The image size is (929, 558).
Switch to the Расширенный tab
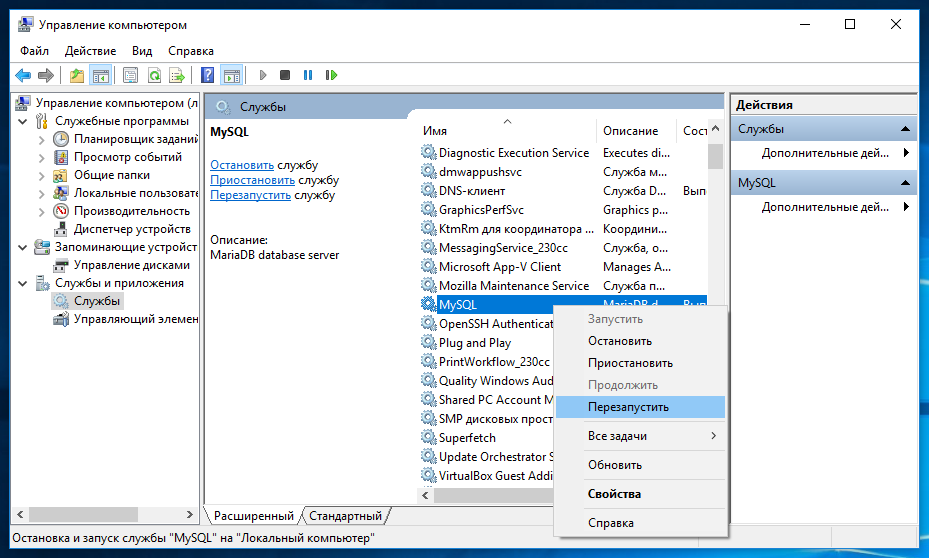point(254,516)
